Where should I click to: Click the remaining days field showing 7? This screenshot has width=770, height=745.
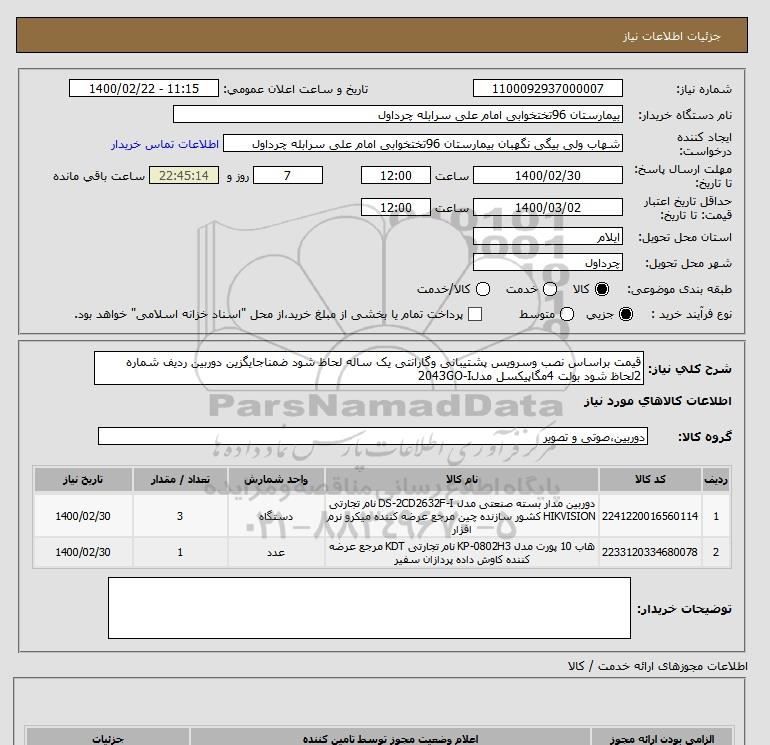tap(288, 175)
